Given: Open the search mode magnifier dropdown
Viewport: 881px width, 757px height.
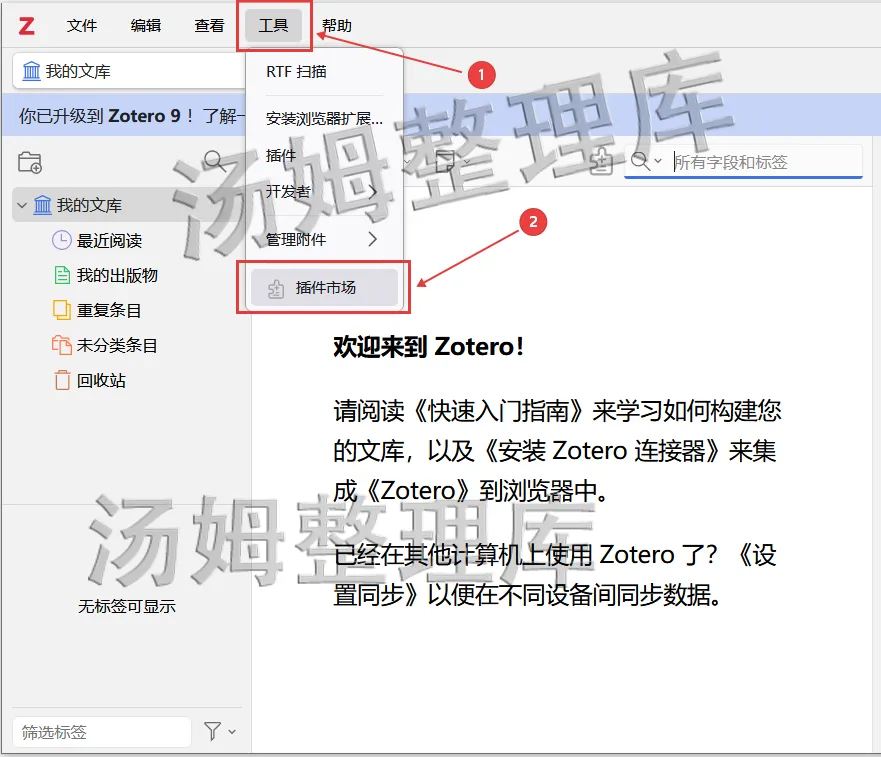Looking at the screenshot, I should (x=646, y=162).
